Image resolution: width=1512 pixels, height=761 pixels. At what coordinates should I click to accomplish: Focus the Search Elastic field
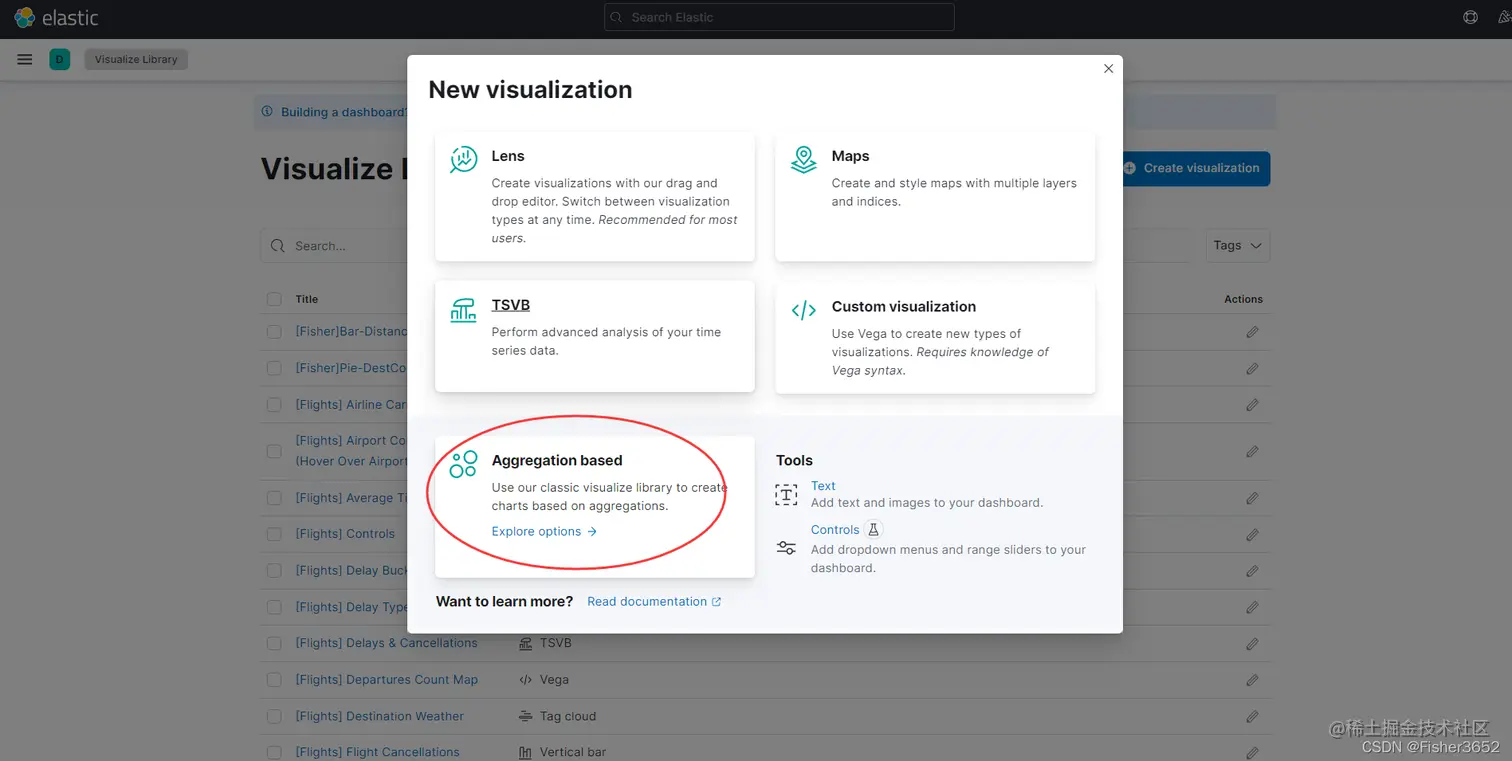tap(780, 17)
